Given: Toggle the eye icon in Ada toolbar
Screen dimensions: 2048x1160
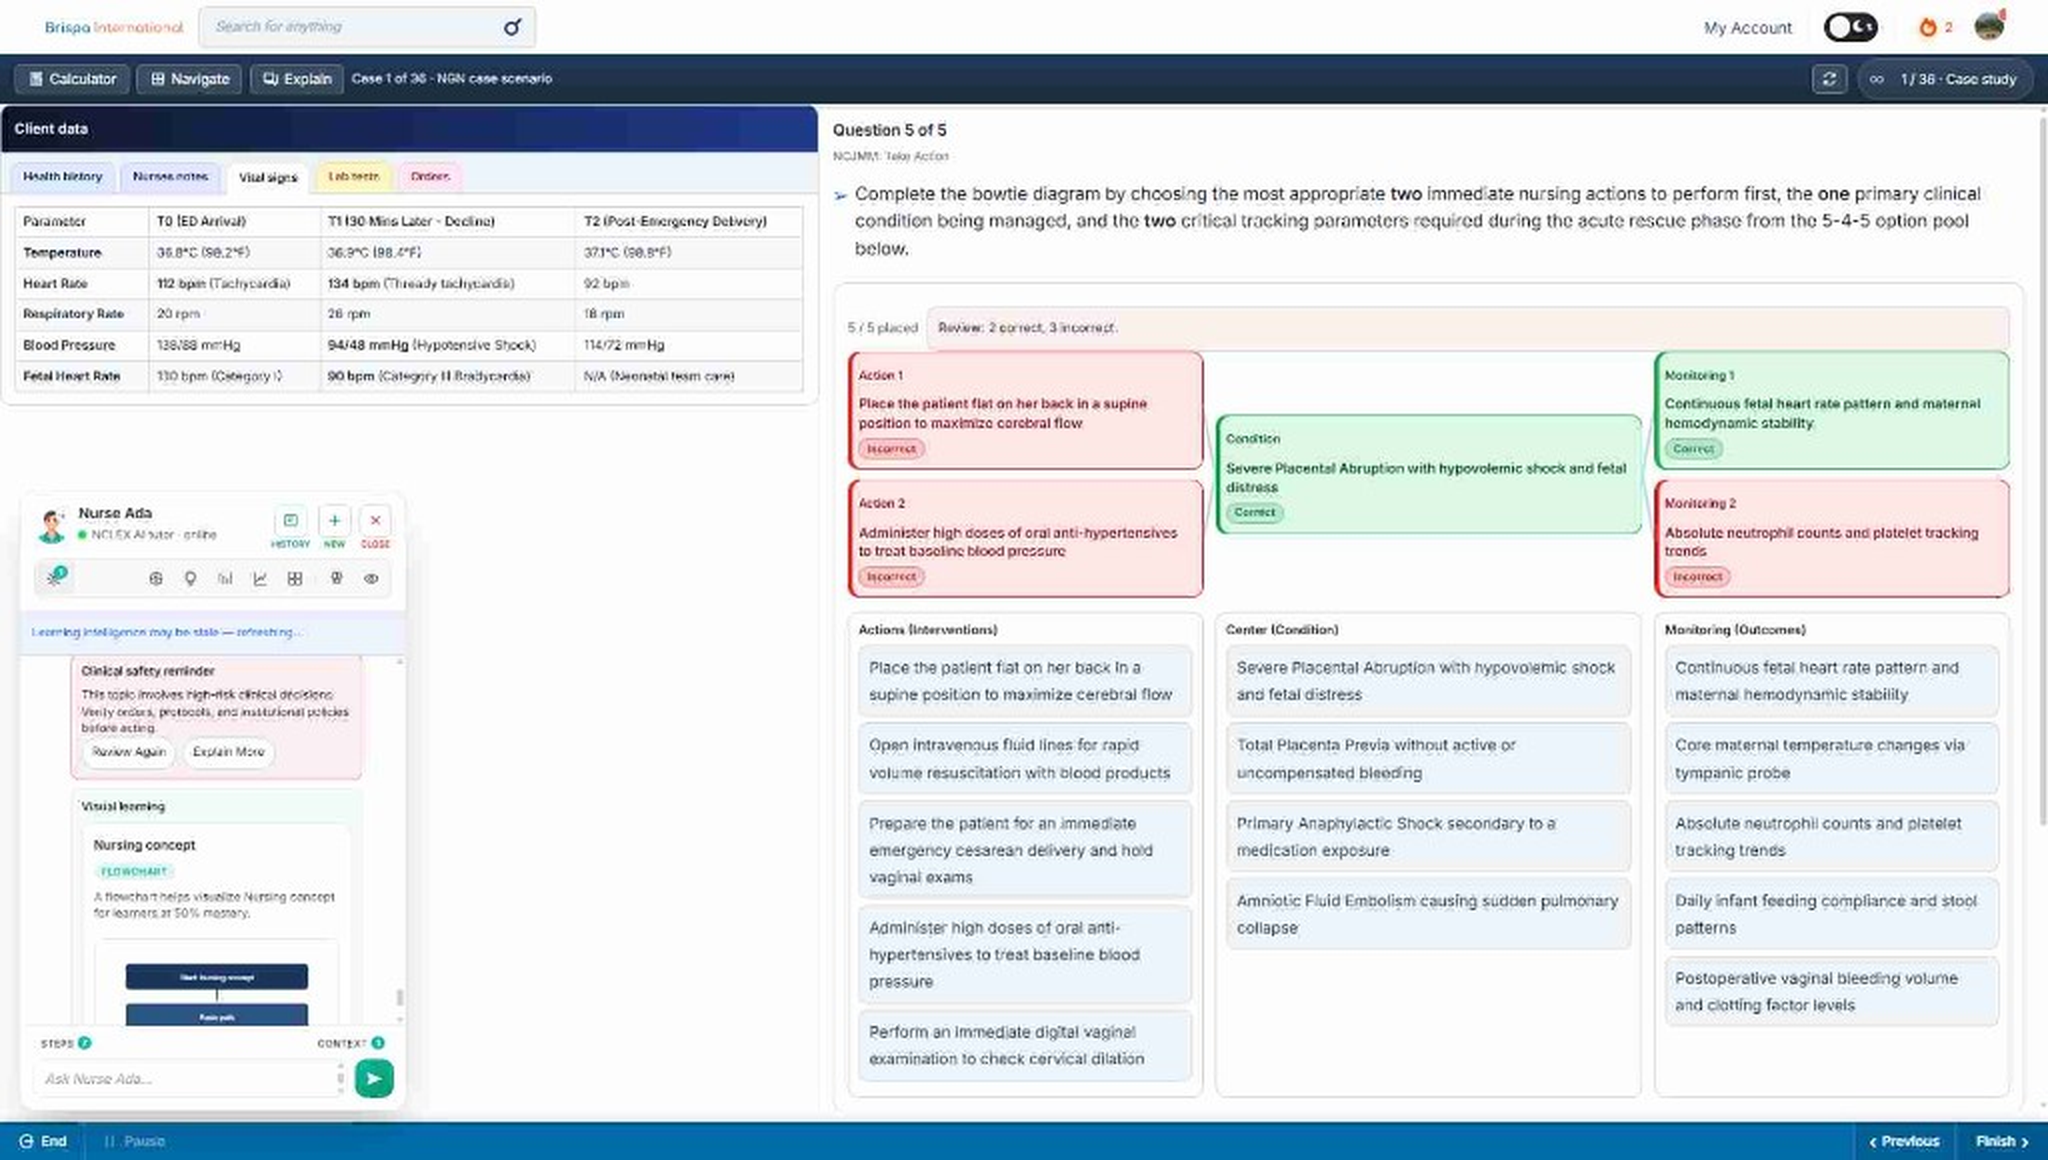Looking at the screenshot, I should (x=371, y=578).
